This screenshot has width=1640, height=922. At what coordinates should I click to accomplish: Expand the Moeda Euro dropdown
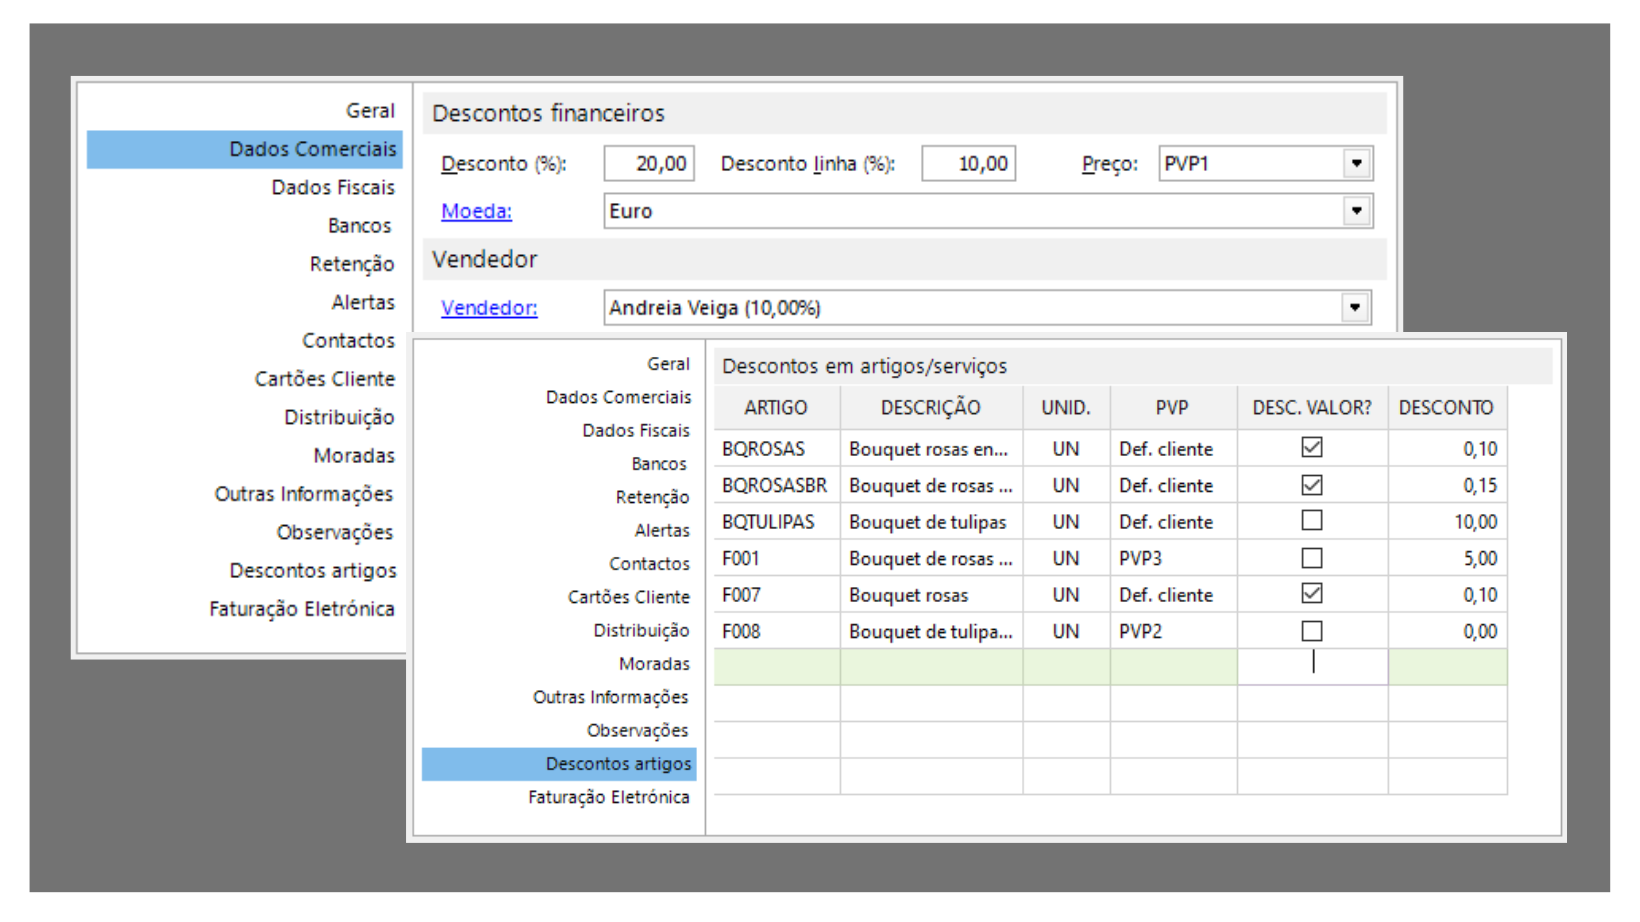click(1356, 211)
